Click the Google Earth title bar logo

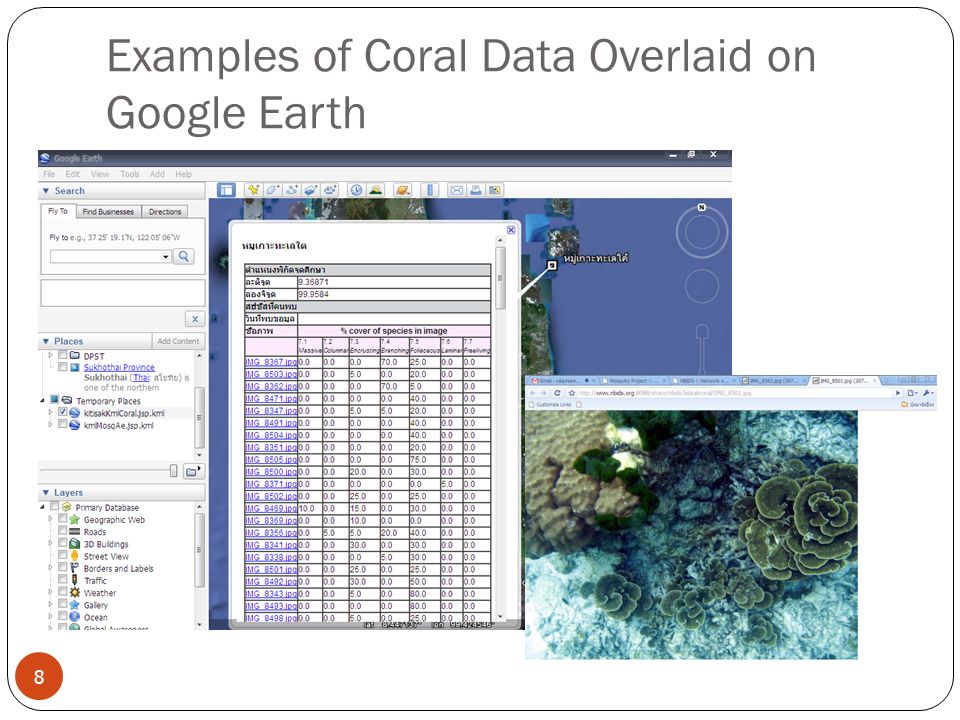(45, 159)
